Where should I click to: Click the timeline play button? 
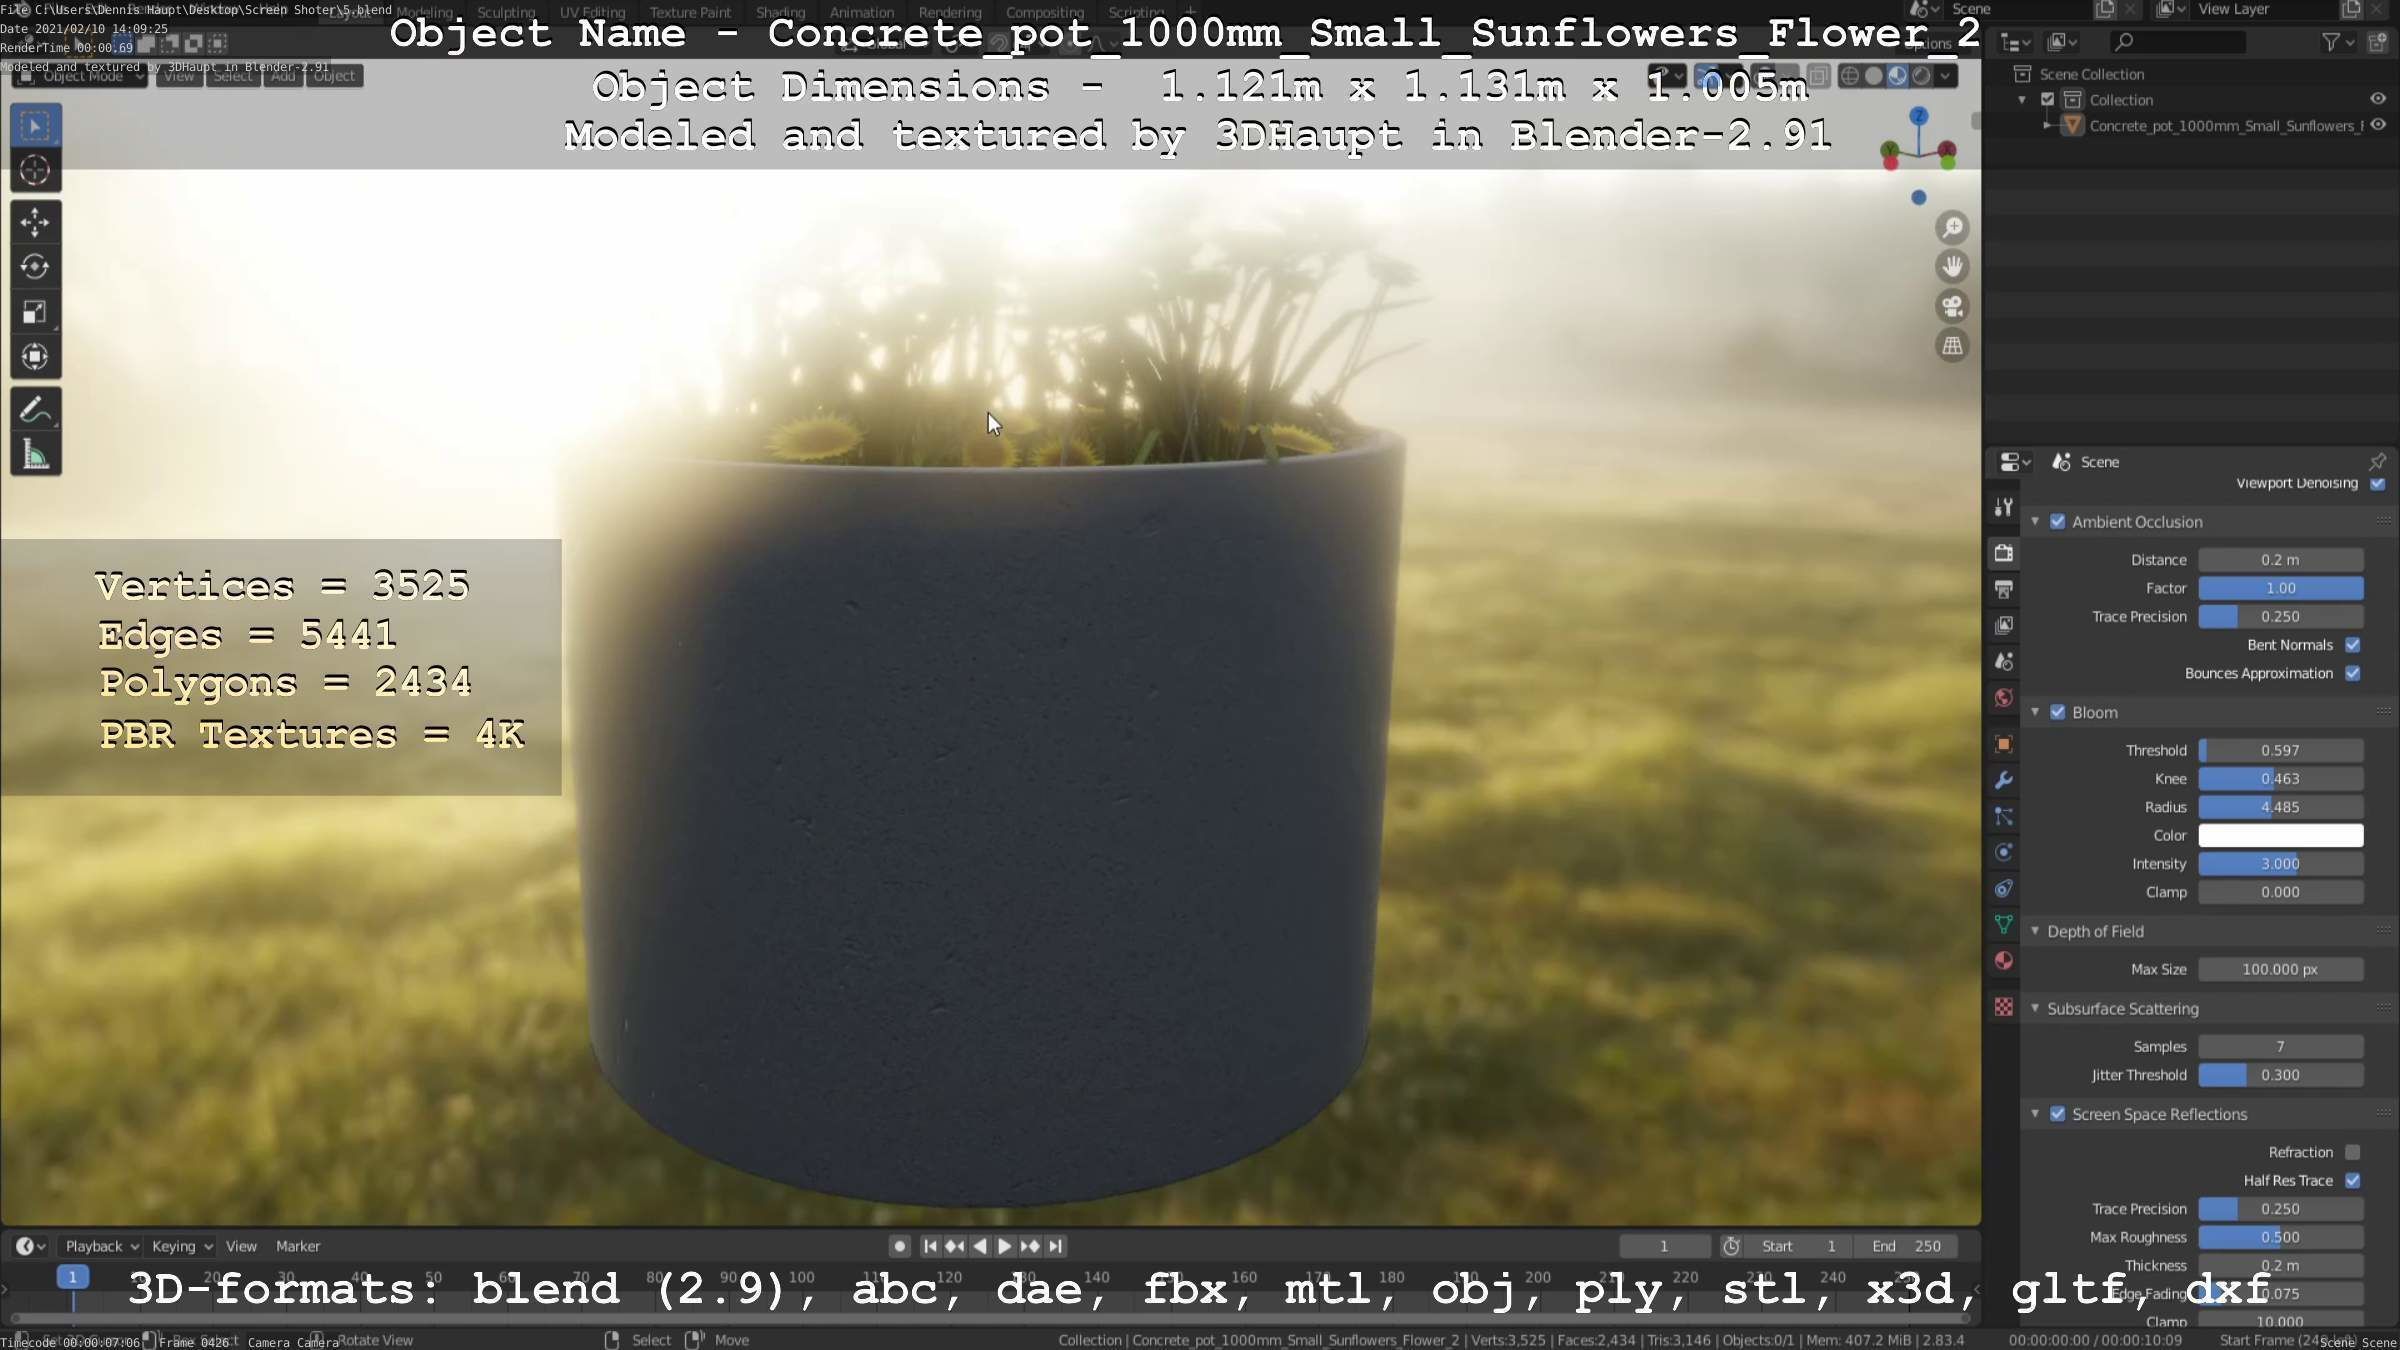coord(1005,1246)
